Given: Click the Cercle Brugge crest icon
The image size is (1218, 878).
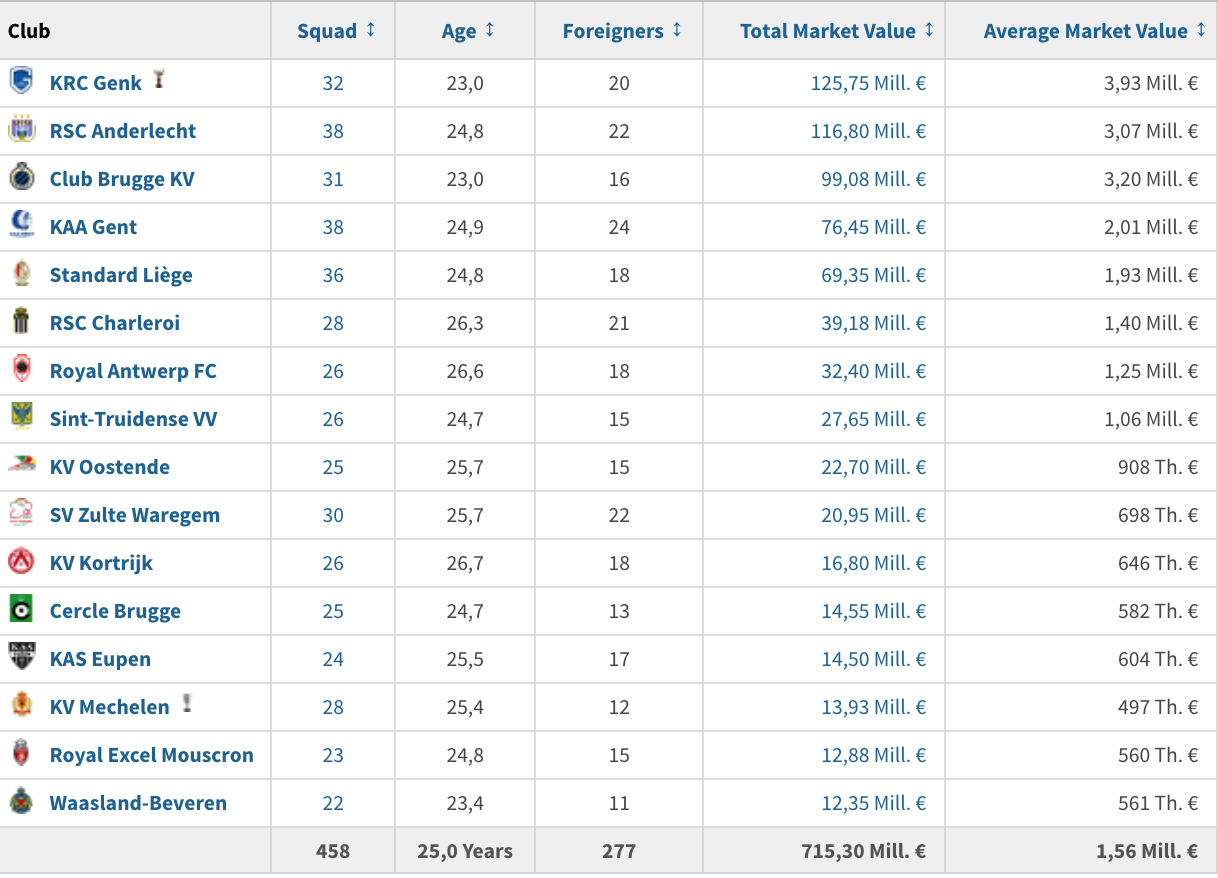Looking at the screenshot, I should [21, 610].
